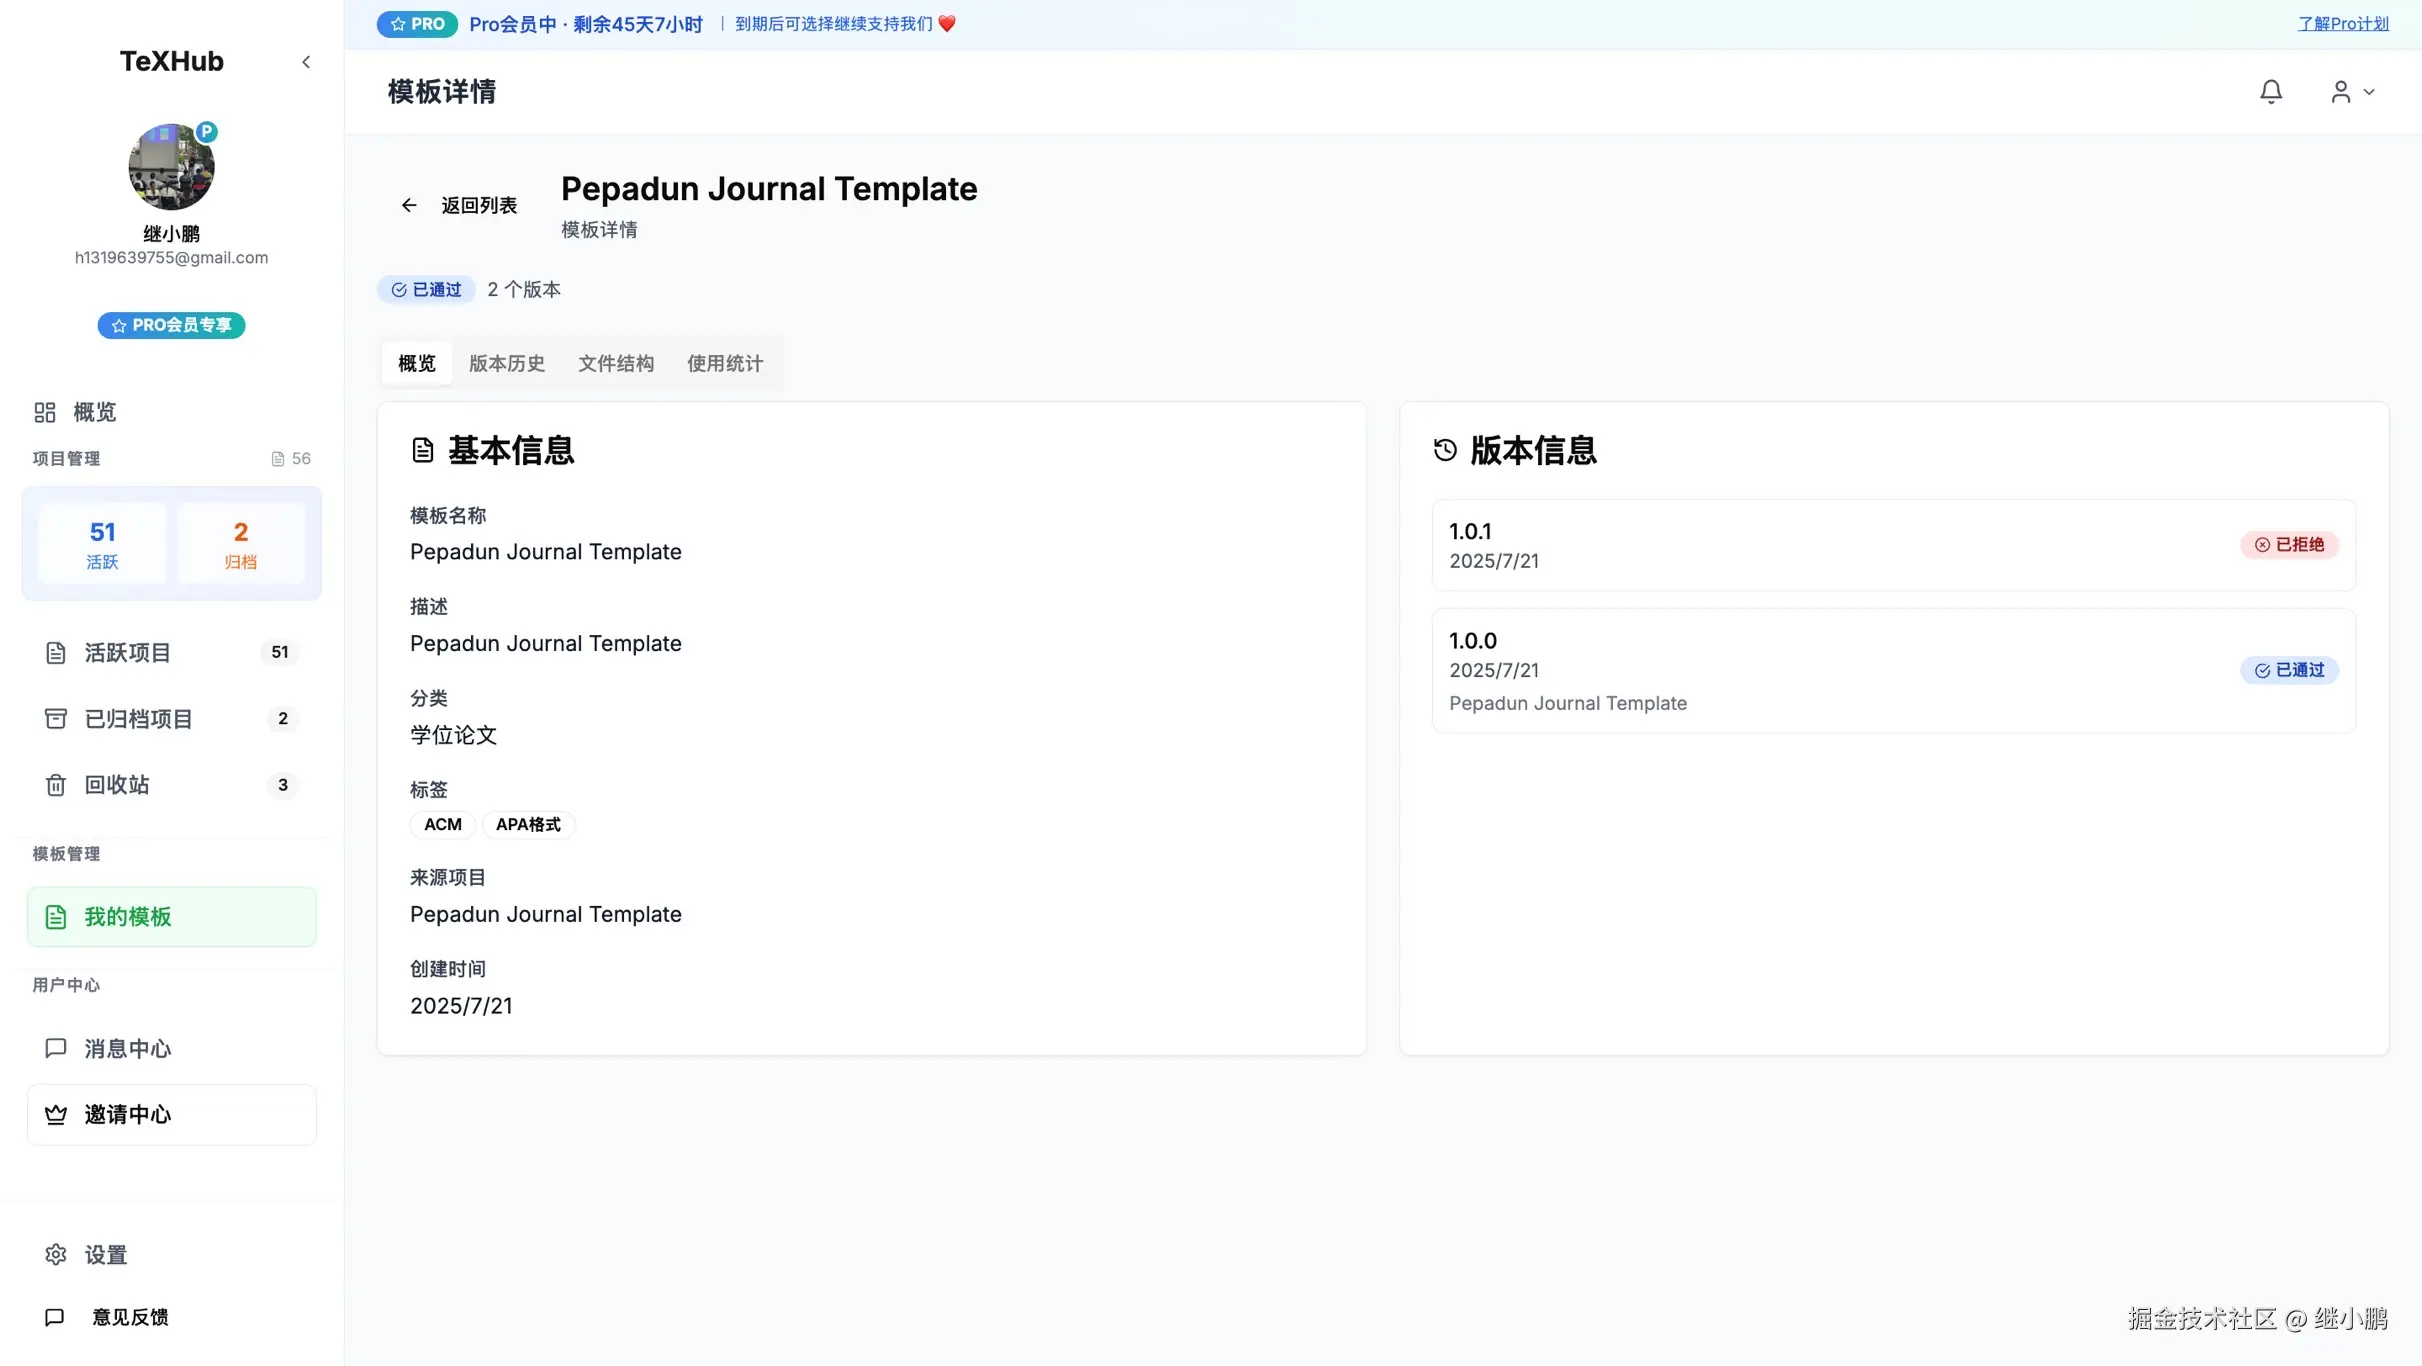Select the 概览 grid icon in sidebar
This screenshot has height=1366, width=2422.
44,411
